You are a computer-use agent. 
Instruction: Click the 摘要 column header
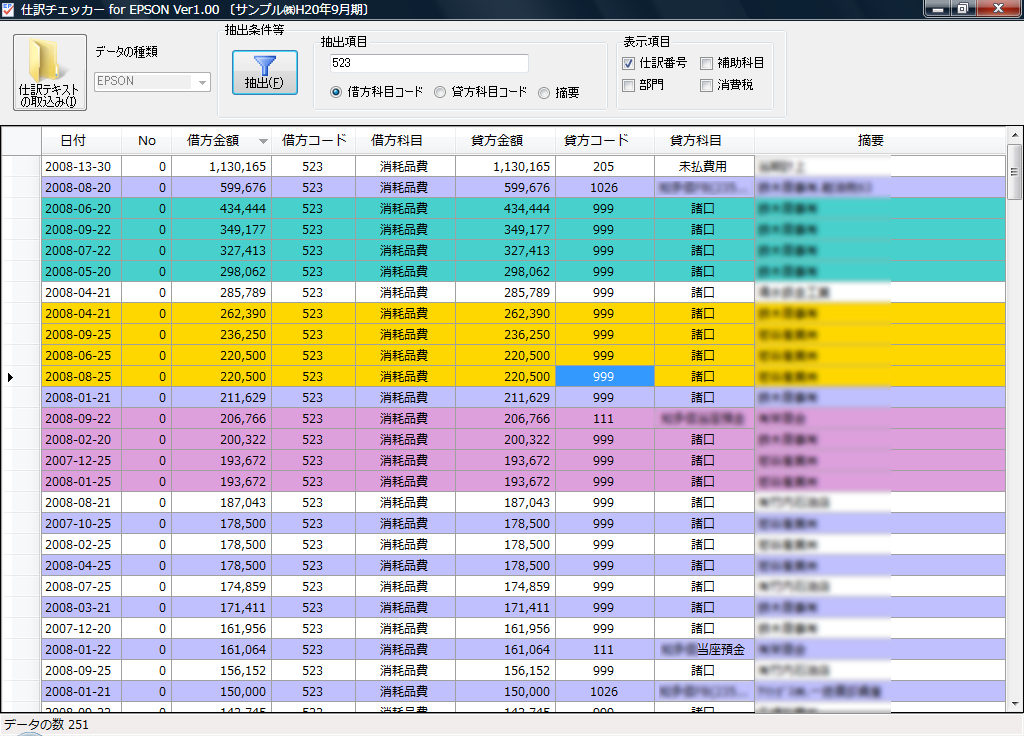(870, 141)
